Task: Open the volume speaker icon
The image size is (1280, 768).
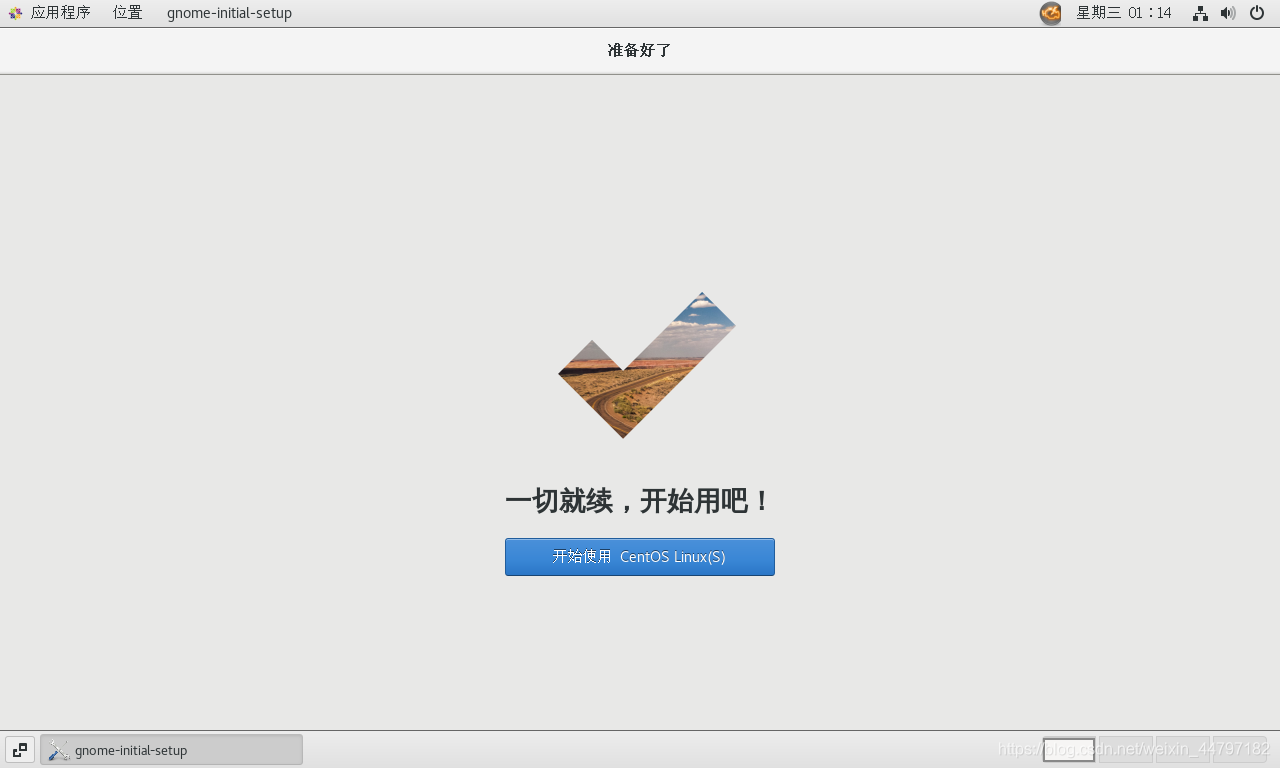Action: pyautogui.click(x=1228, y=13)
